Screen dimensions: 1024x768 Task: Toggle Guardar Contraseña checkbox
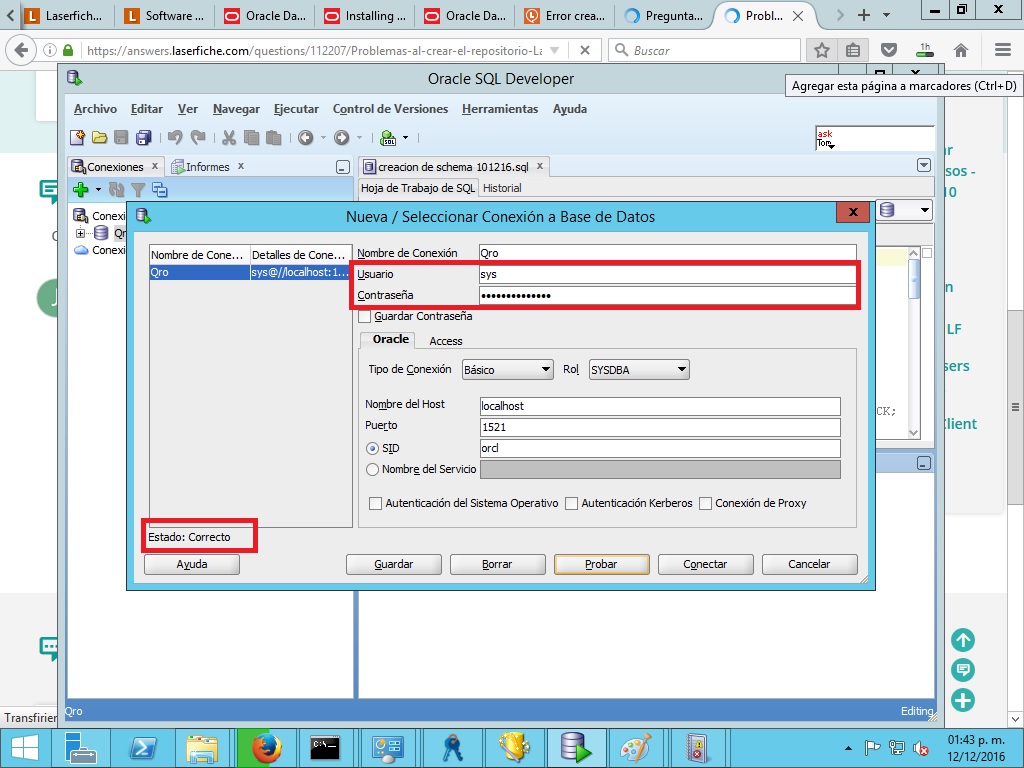[x=364, y=317]
